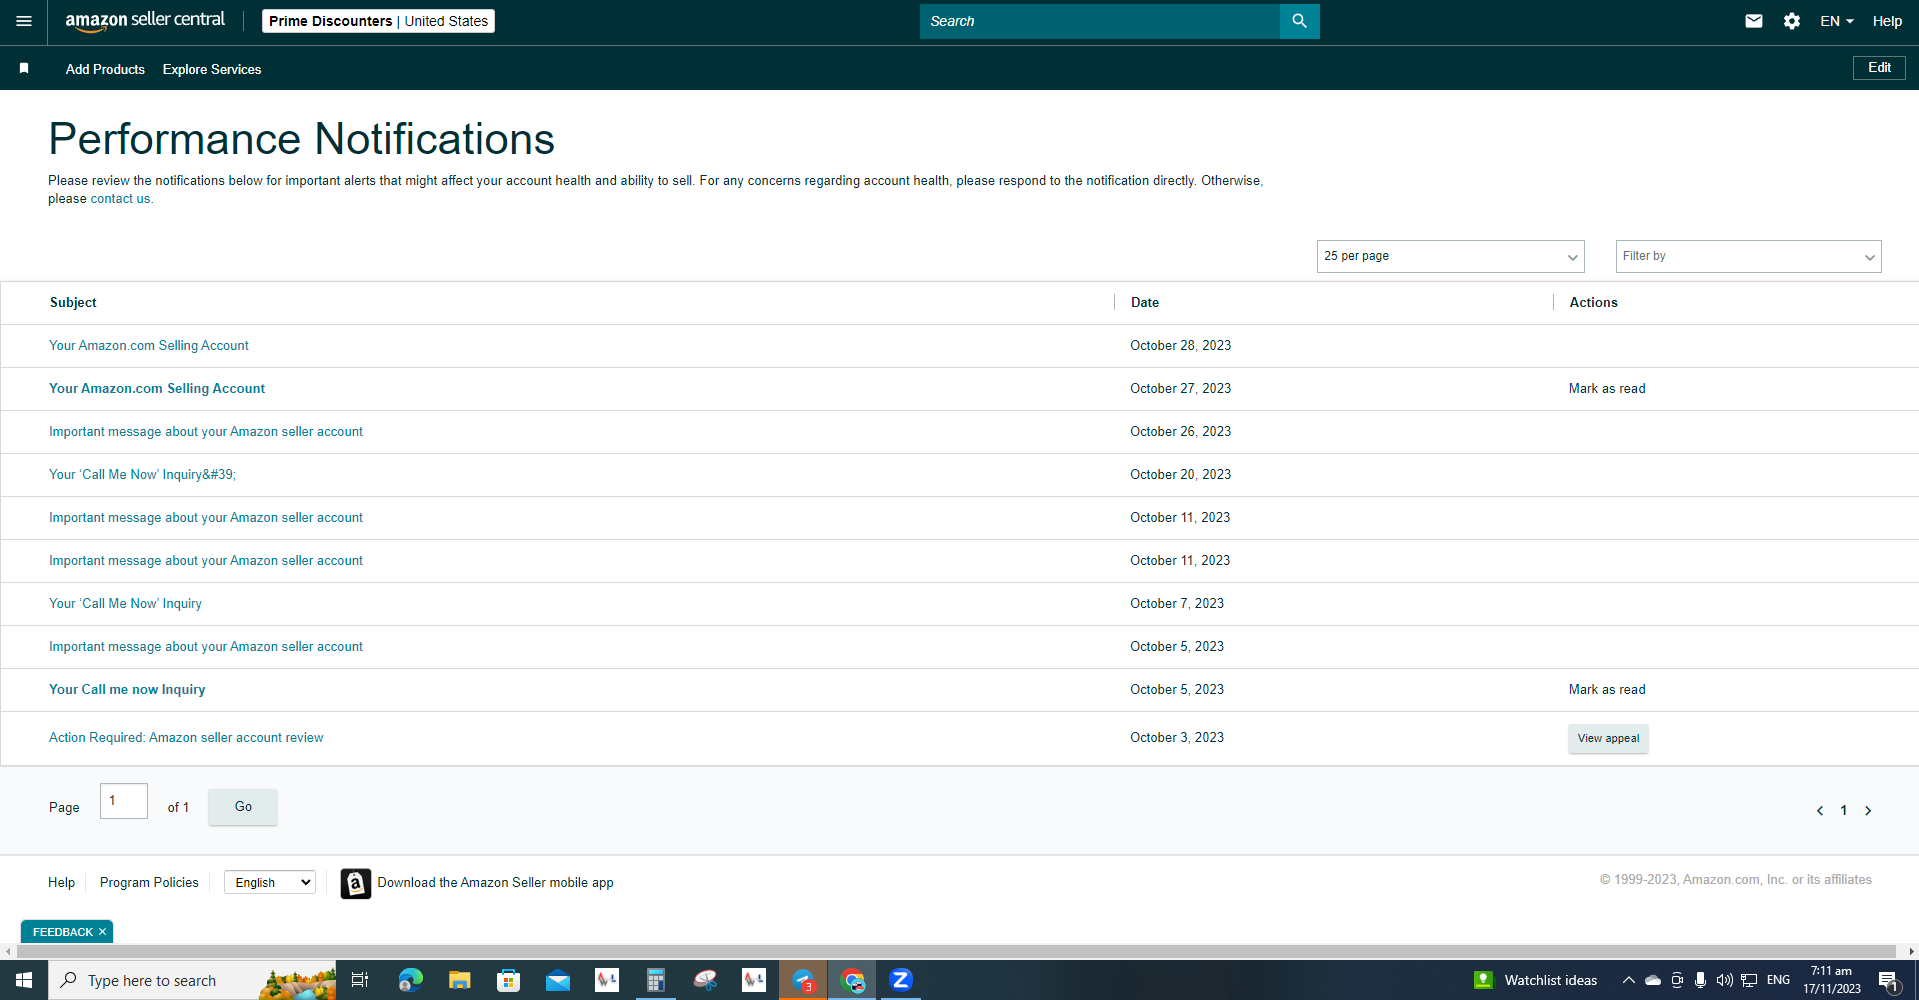
Task: Click the contact us link
Action: tap(120, 199)
